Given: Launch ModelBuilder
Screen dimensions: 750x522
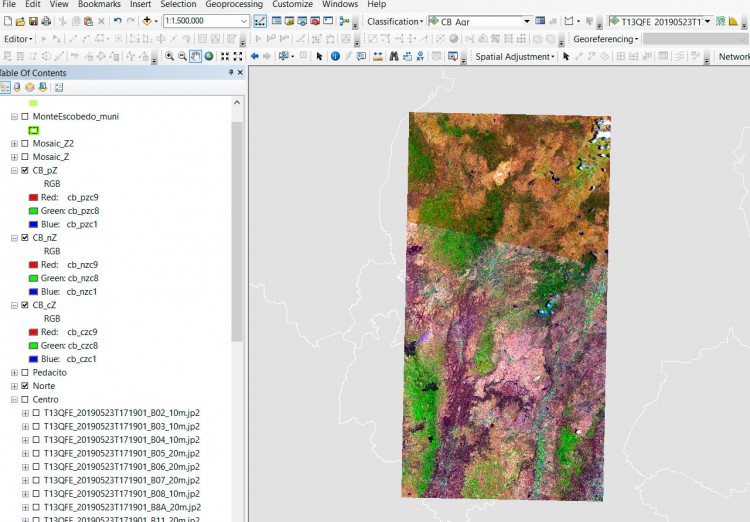Looking at the screenshot, I should click(344, 21).
